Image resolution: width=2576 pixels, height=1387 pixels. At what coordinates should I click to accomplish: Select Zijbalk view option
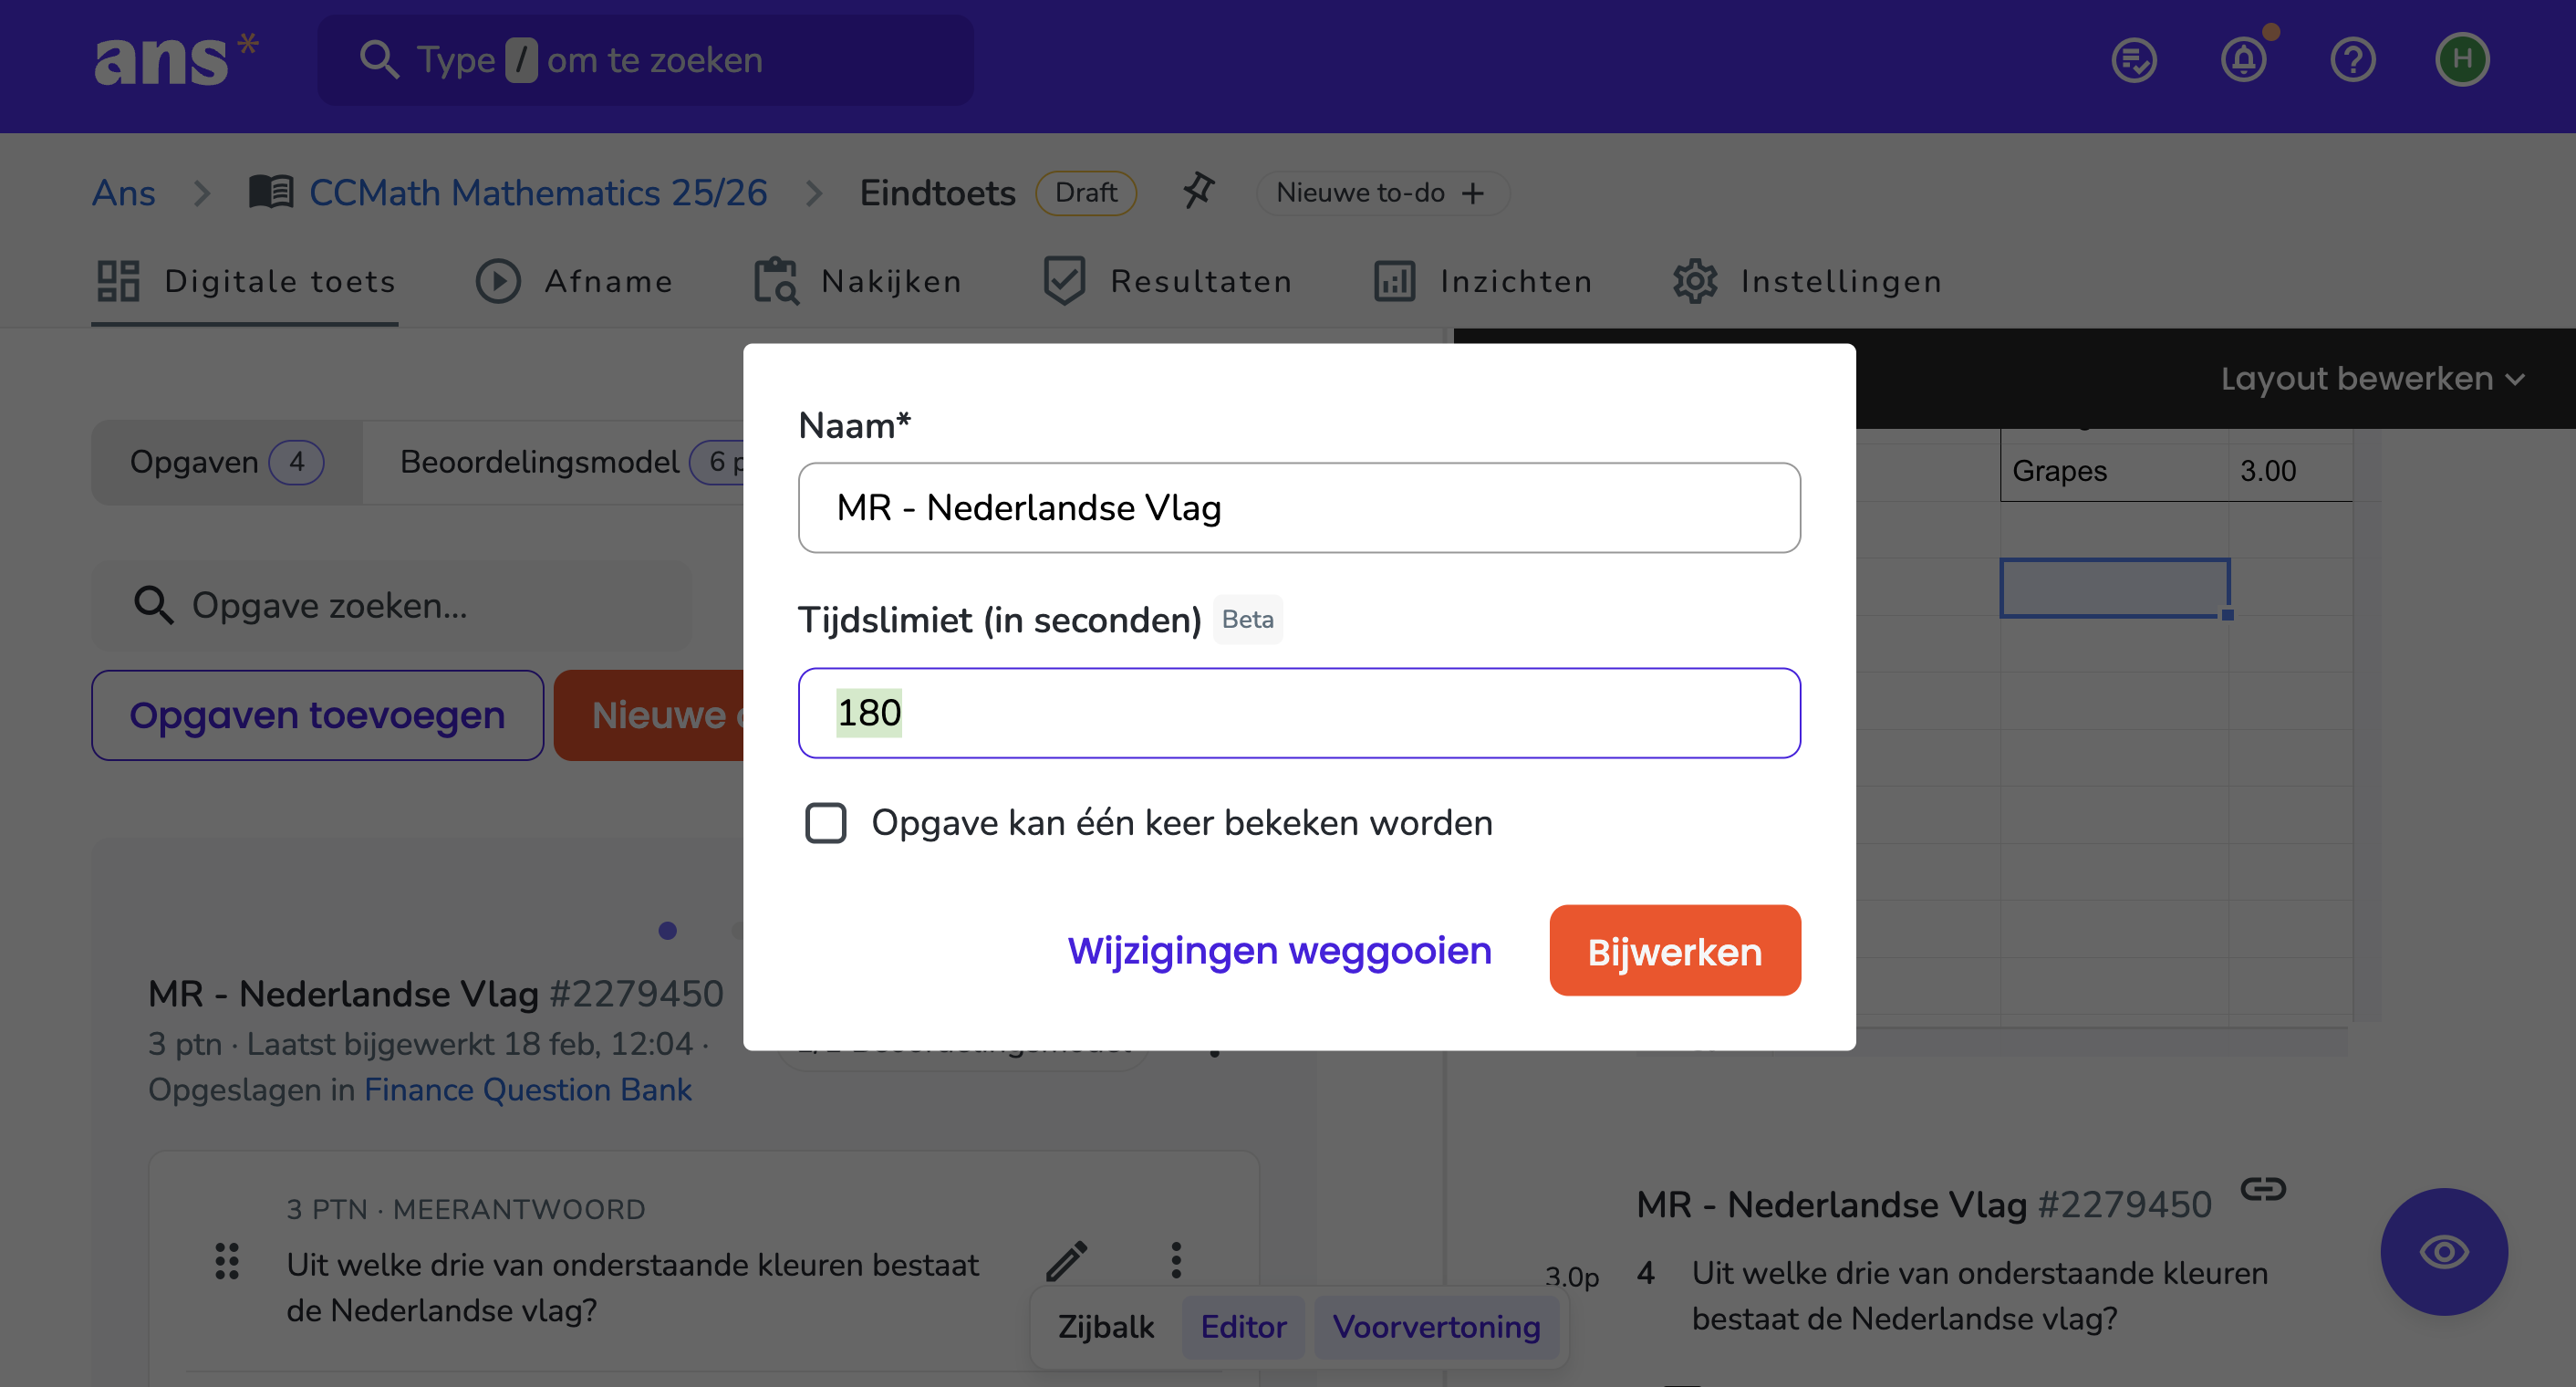coord(1106,1326)
